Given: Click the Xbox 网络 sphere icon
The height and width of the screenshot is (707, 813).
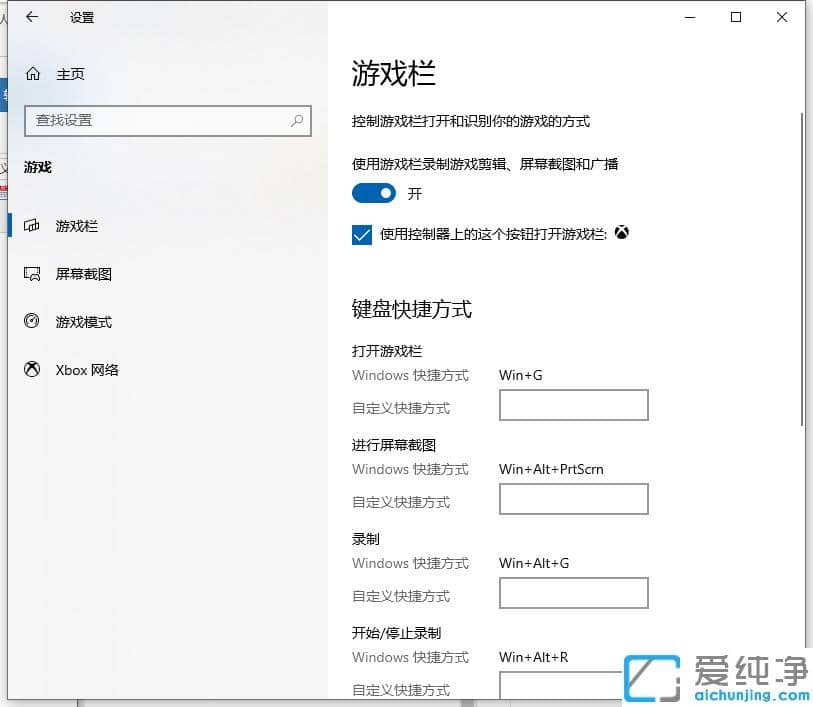Looking at the screenshot, I should click(x=31, y=369).
